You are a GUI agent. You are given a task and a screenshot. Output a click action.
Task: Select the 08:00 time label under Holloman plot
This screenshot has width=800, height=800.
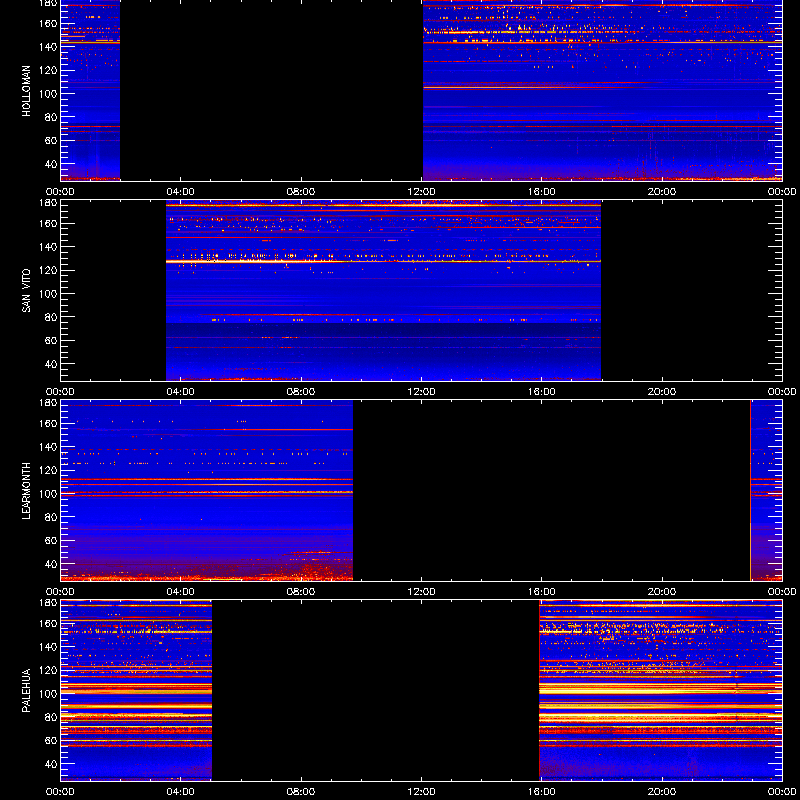coord(301,192)
